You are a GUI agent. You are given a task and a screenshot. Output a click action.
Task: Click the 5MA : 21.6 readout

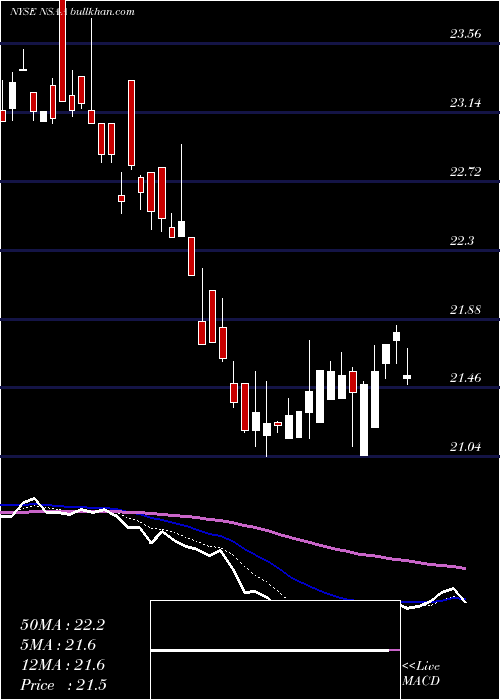tap(58, 645)
